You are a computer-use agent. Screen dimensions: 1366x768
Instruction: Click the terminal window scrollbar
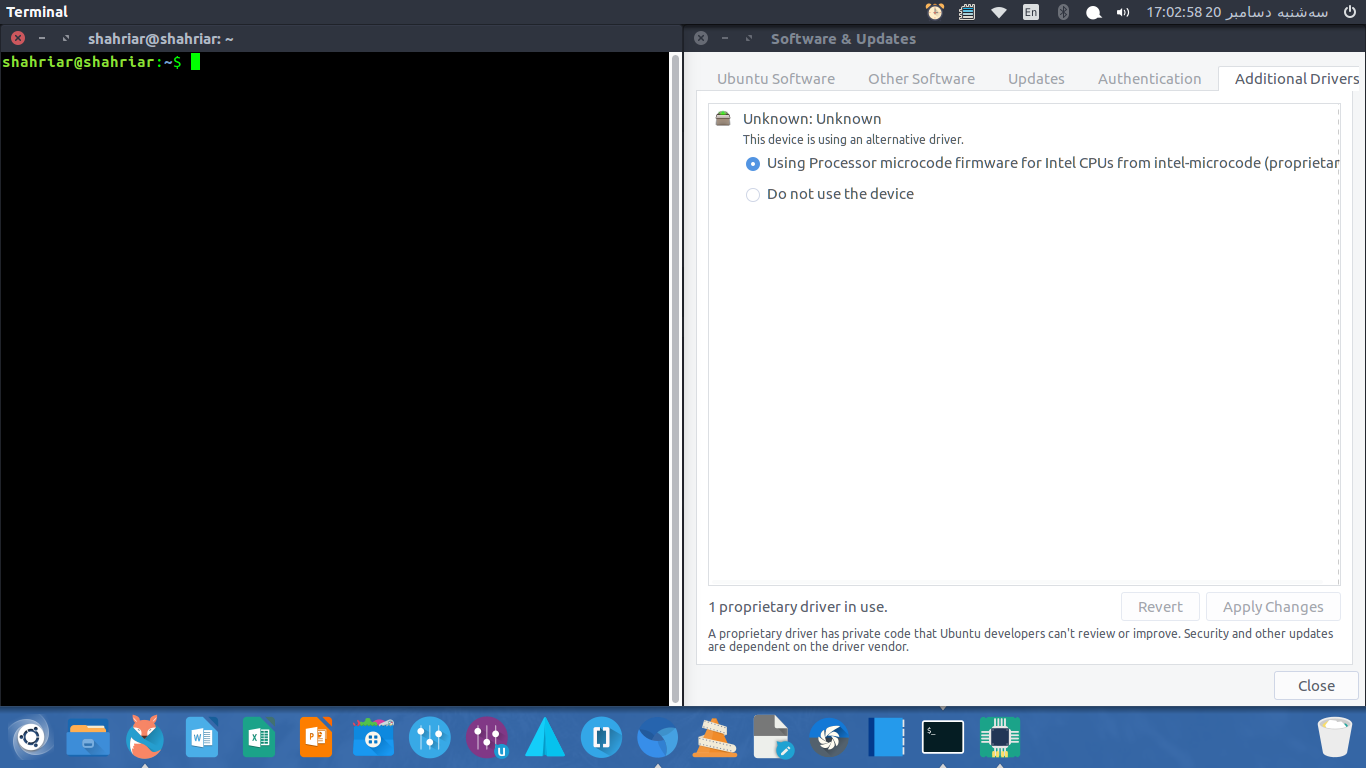(x=675, y=380)
